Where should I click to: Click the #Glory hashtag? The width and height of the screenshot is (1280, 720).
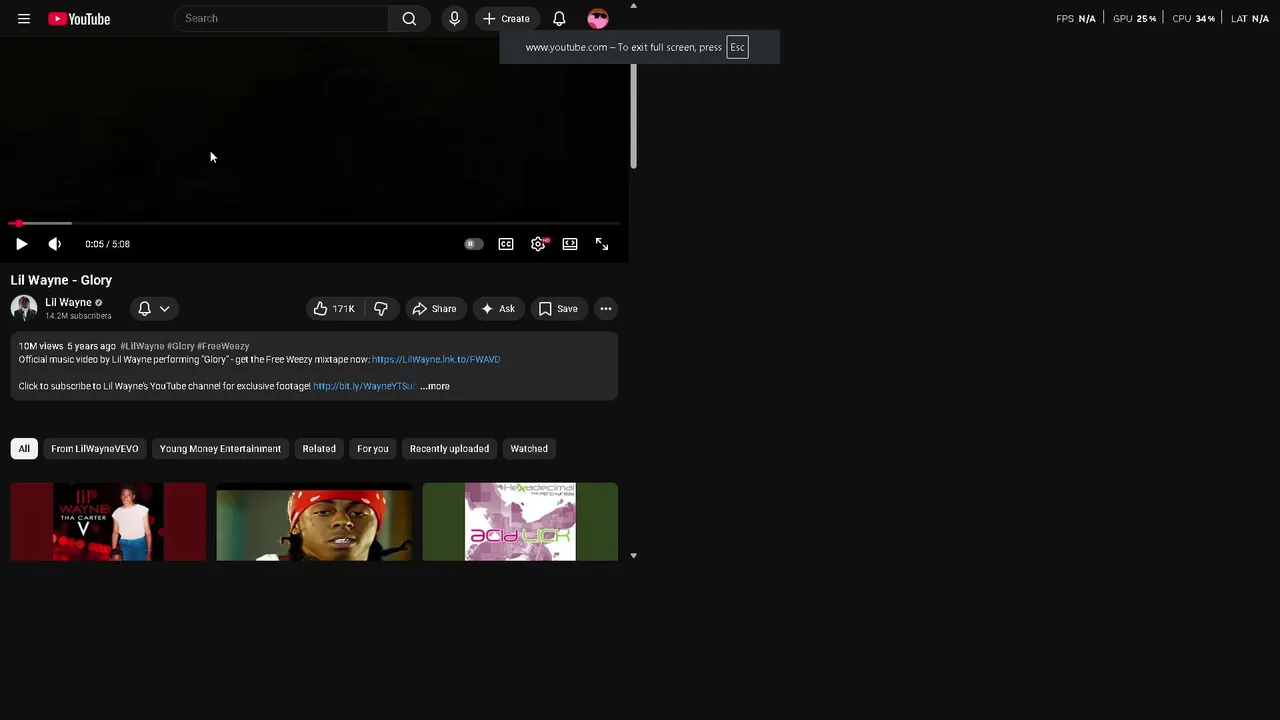pyautogui.click(x=180, y=346)
